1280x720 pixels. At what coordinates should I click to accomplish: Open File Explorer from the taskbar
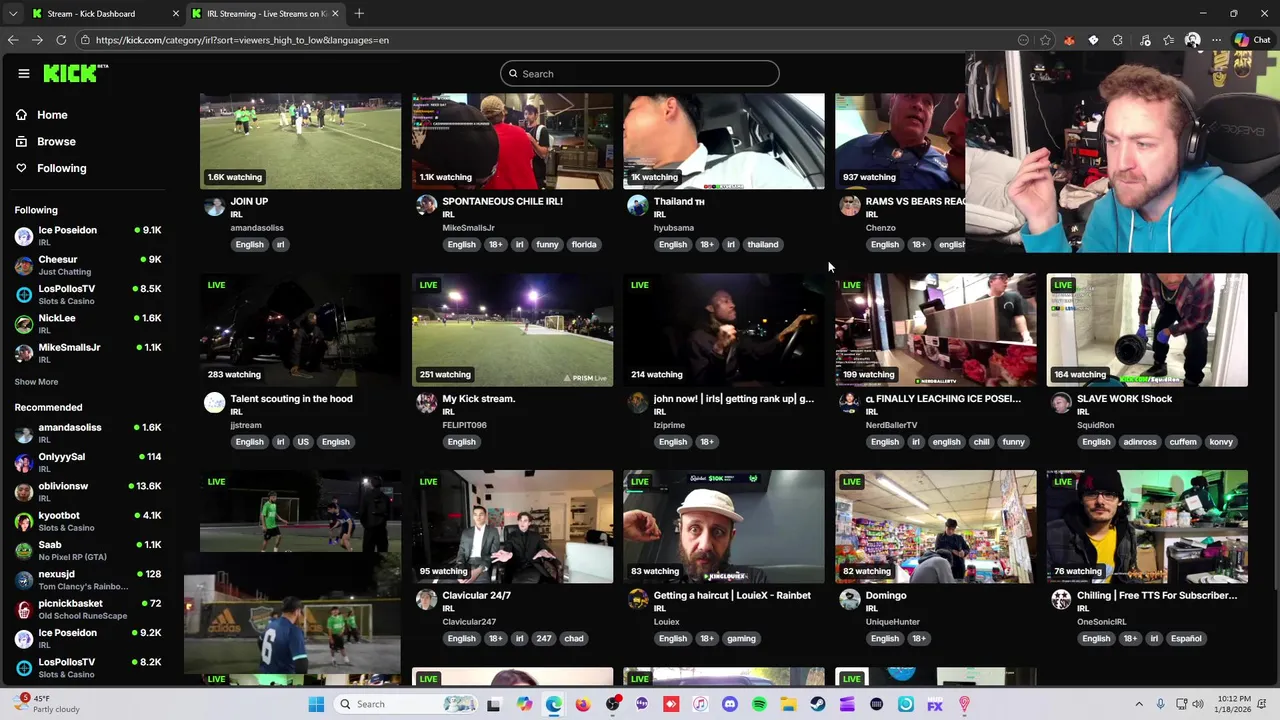(788, 704)
